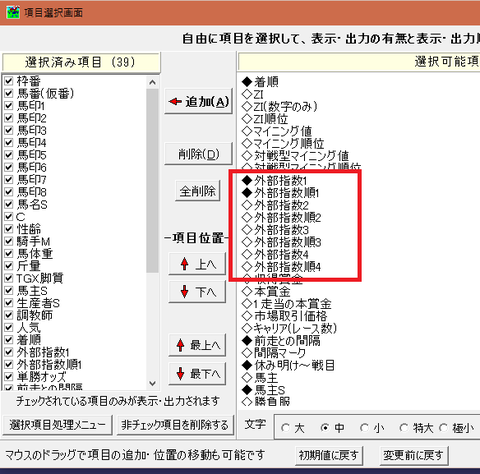This screenshot has height=474, width=480.
Task: Click 非チェック項目を削除する button
Action: tap(175, 425)
